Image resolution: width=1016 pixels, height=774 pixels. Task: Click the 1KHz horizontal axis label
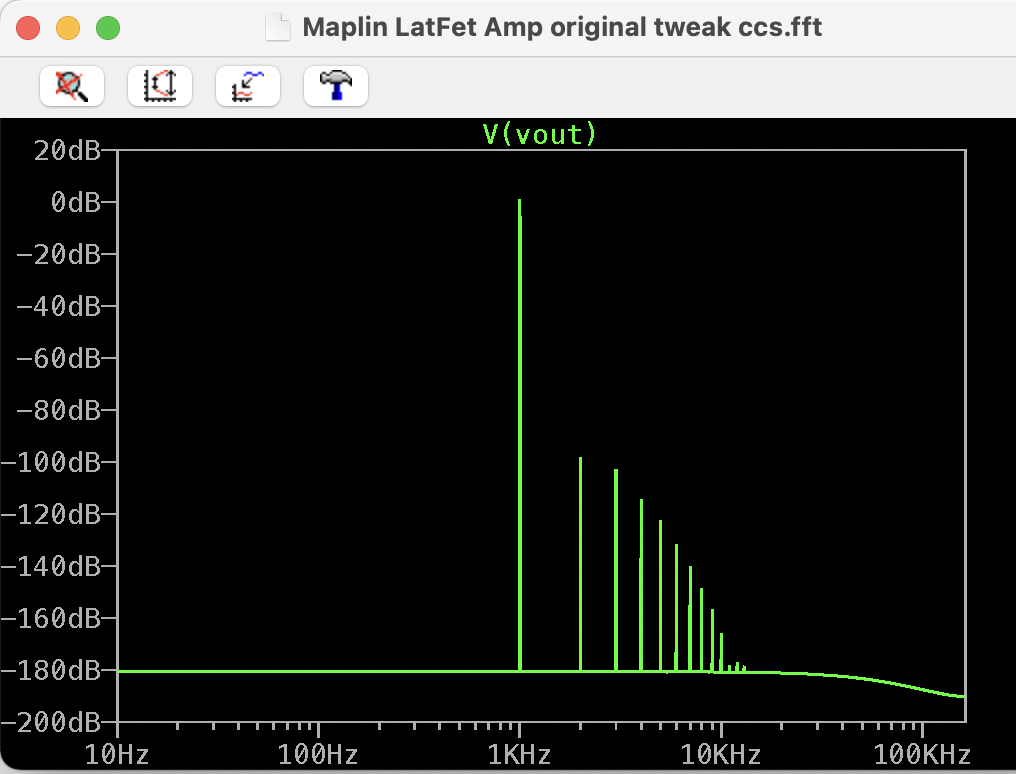[519, 755]
